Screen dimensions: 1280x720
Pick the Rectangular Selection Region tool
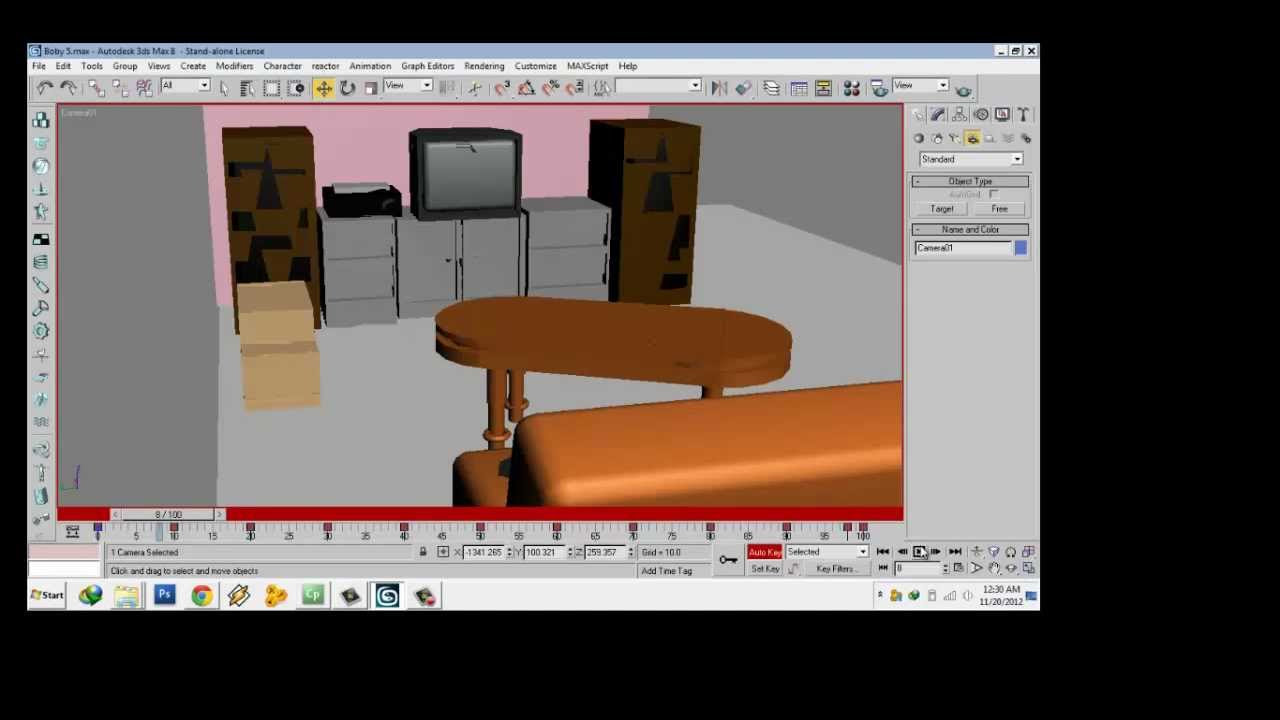point(272,88)
